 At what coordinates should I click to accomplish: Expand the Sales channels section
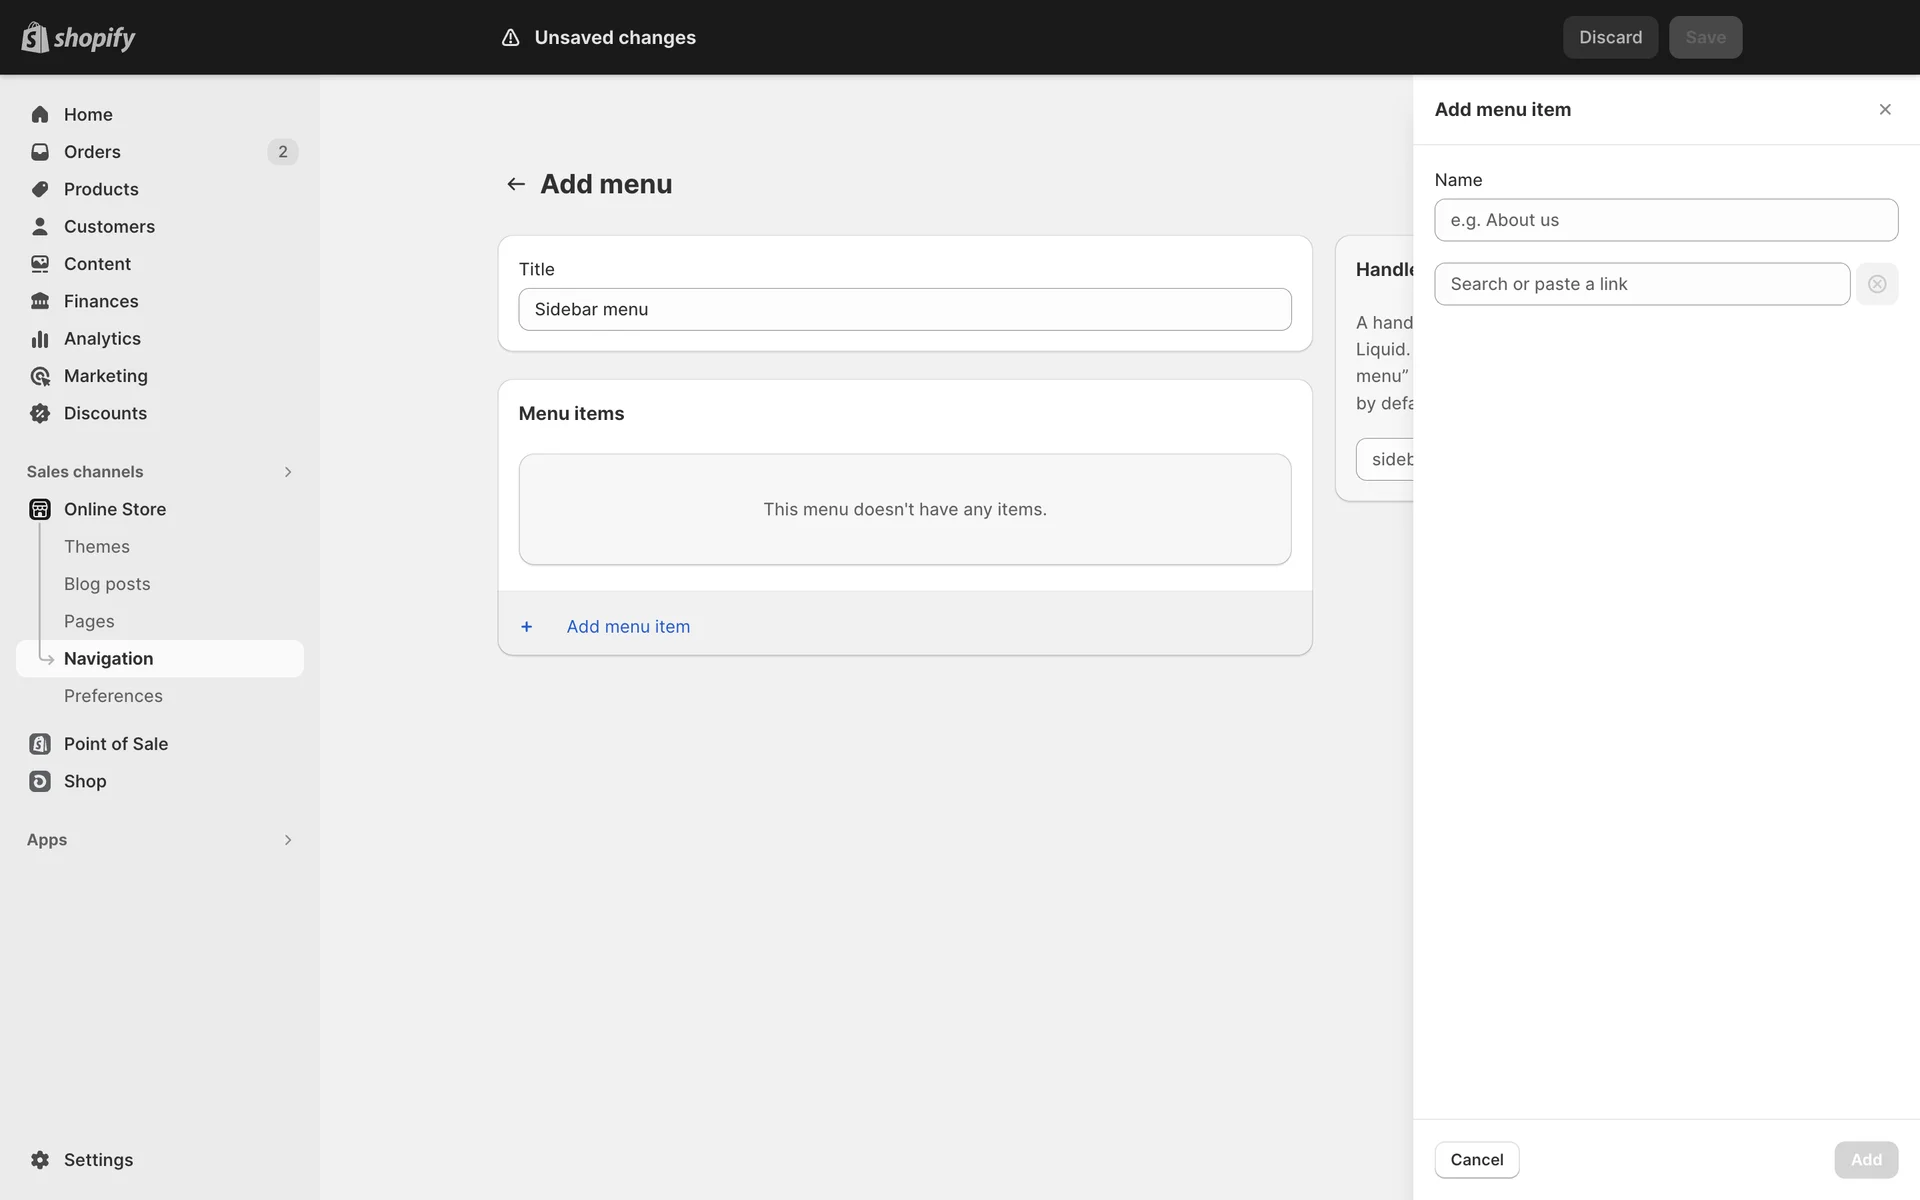[287, 472]
